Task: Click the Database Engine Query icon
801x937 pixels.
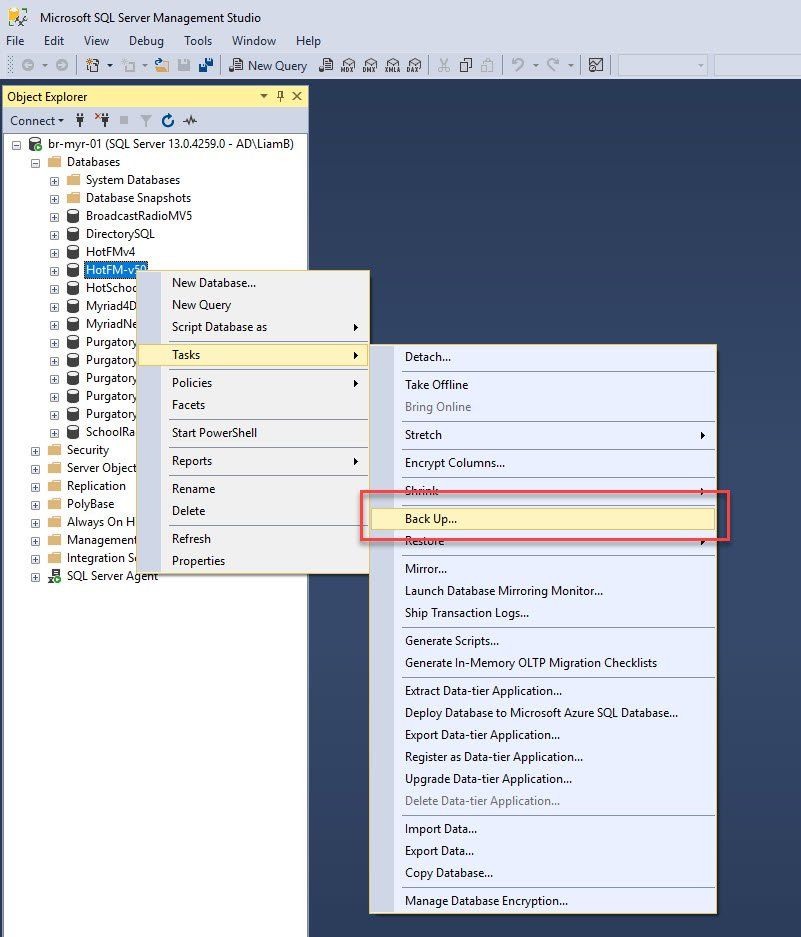Action: click(326, 65)
